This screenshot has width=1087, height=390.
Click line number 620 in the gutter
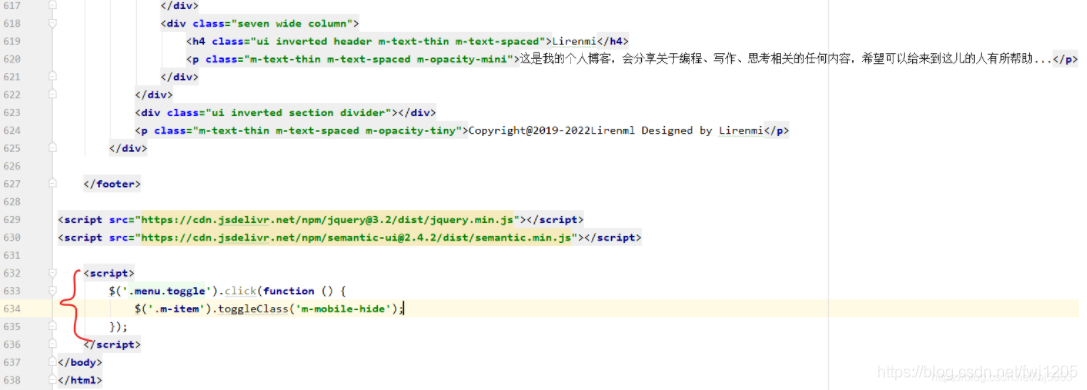(12, 60)
